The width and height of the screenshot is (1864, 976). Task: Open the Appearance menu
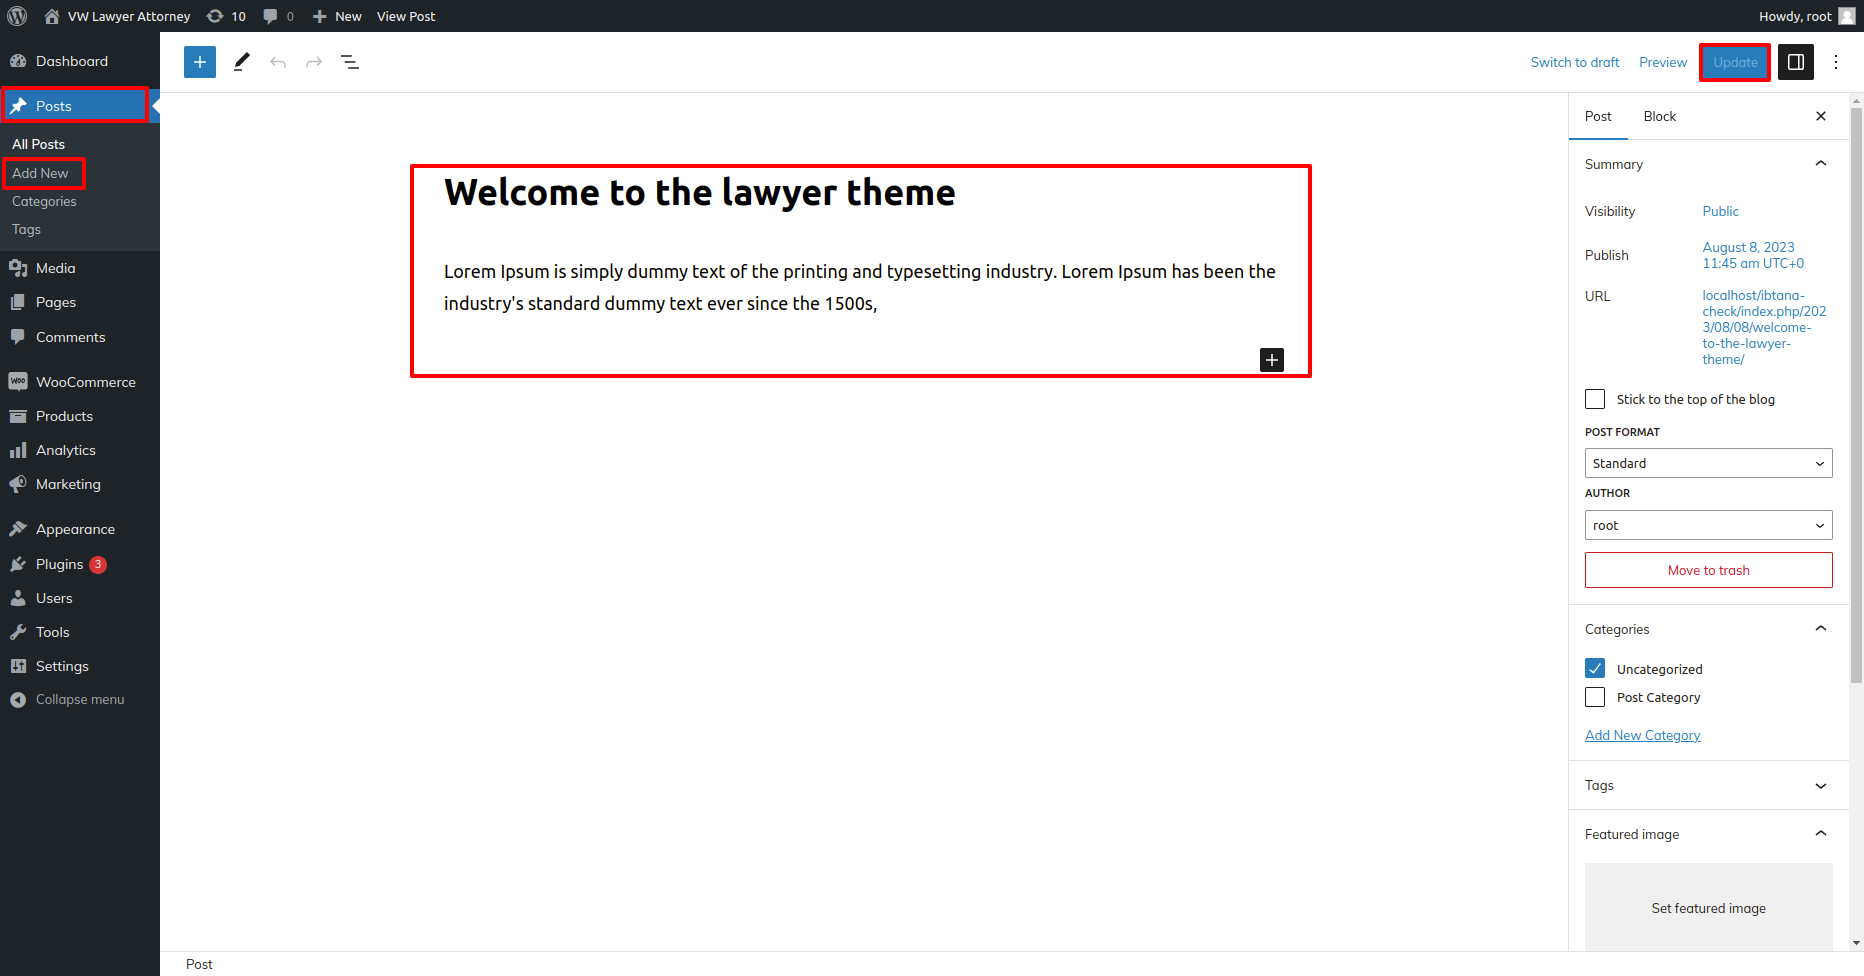tap(80, 529)
